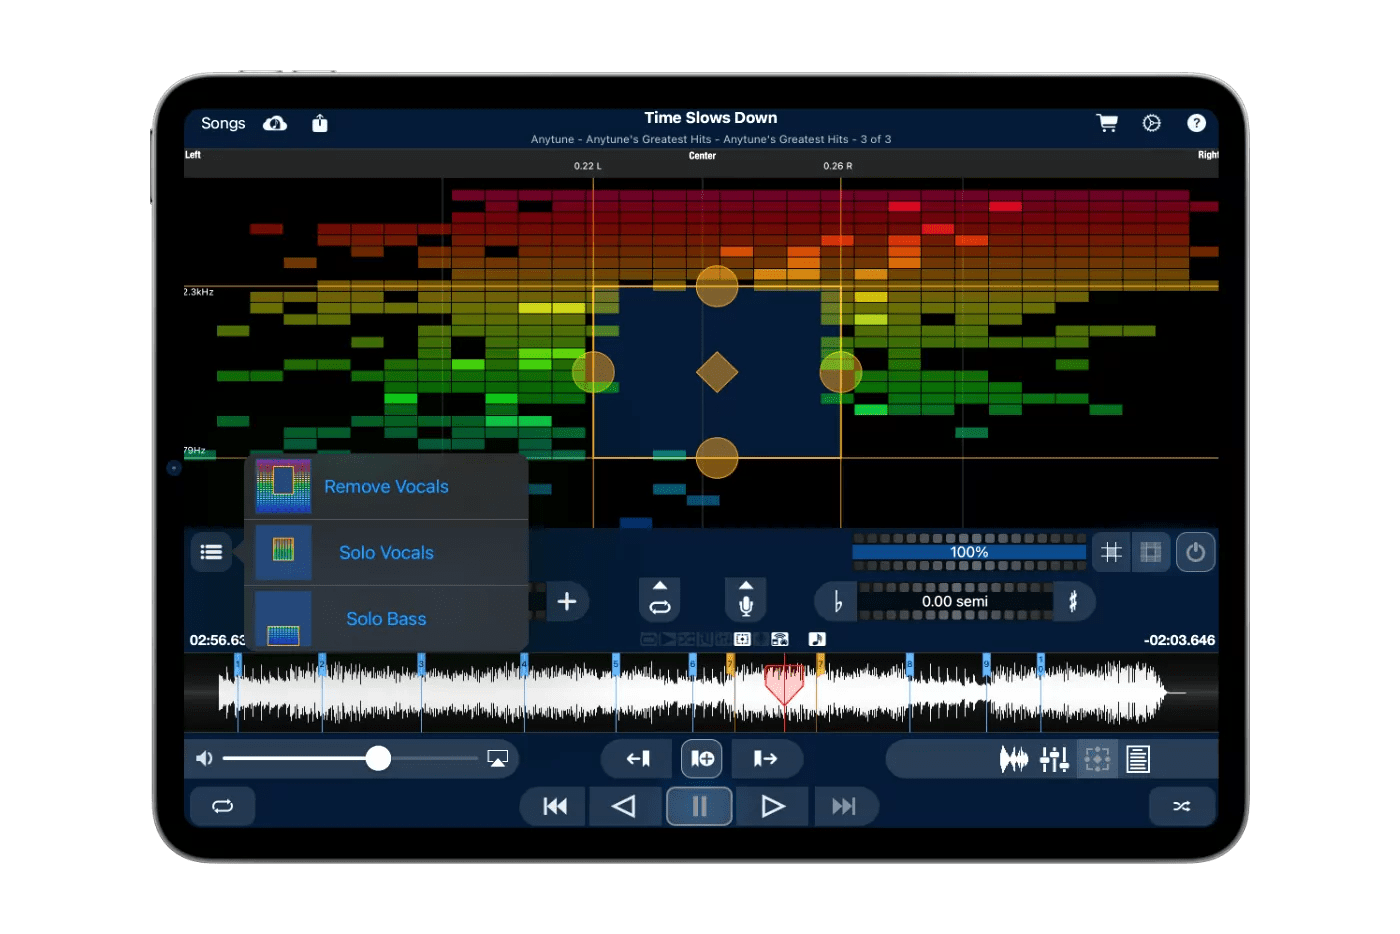Open the Solo Vocals processing option
Screen dimensions: 1400x934
click(x=386, y=552)
